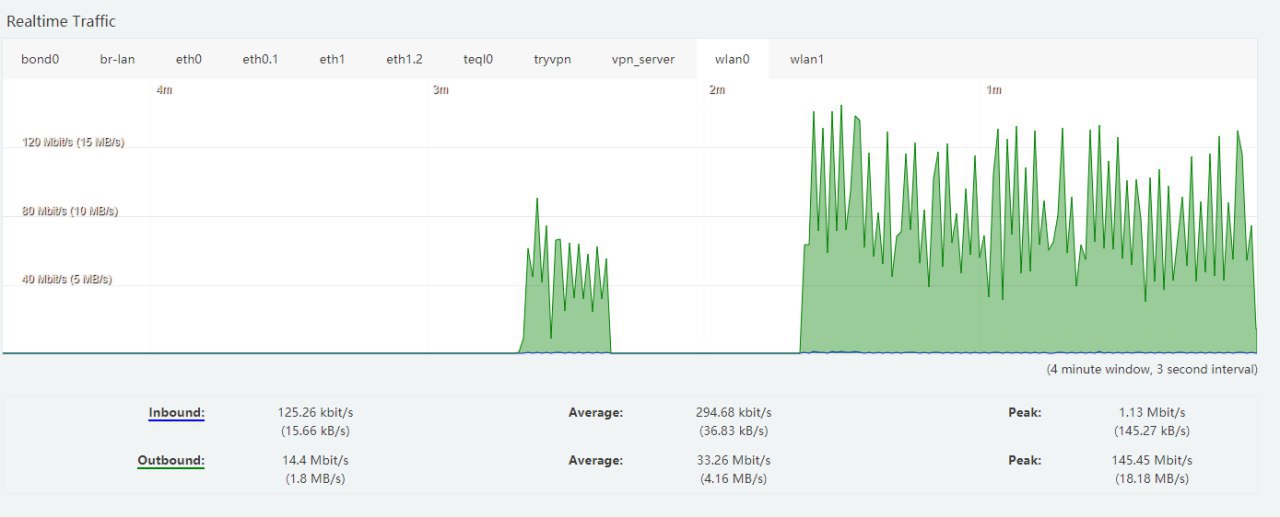The image size is (1280, 517).
Task: Open the vpn_server tab
Action: [643, 59]
